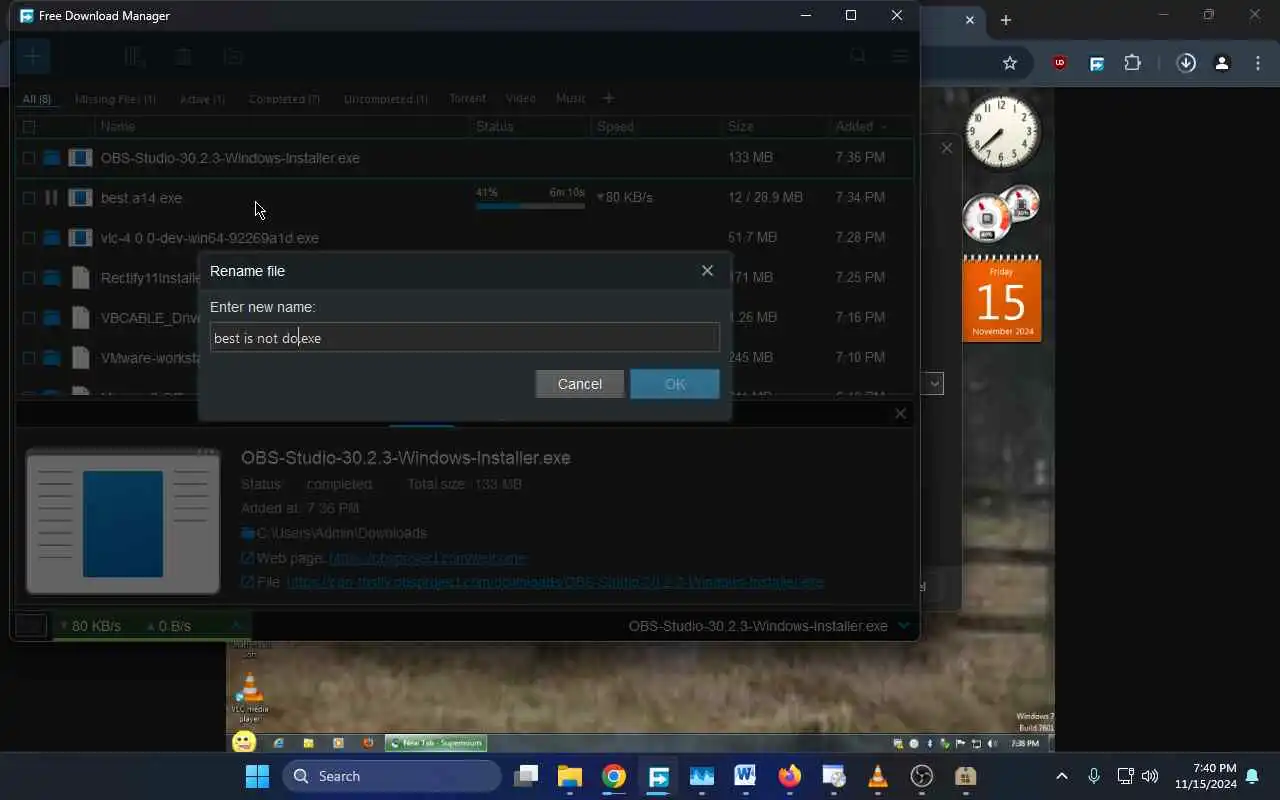Viewport: 1280px width, 800px height.
Task: Click the orange Friday 15 calendar gadget
Action: pyautogui.click(x=1002, y=299)
